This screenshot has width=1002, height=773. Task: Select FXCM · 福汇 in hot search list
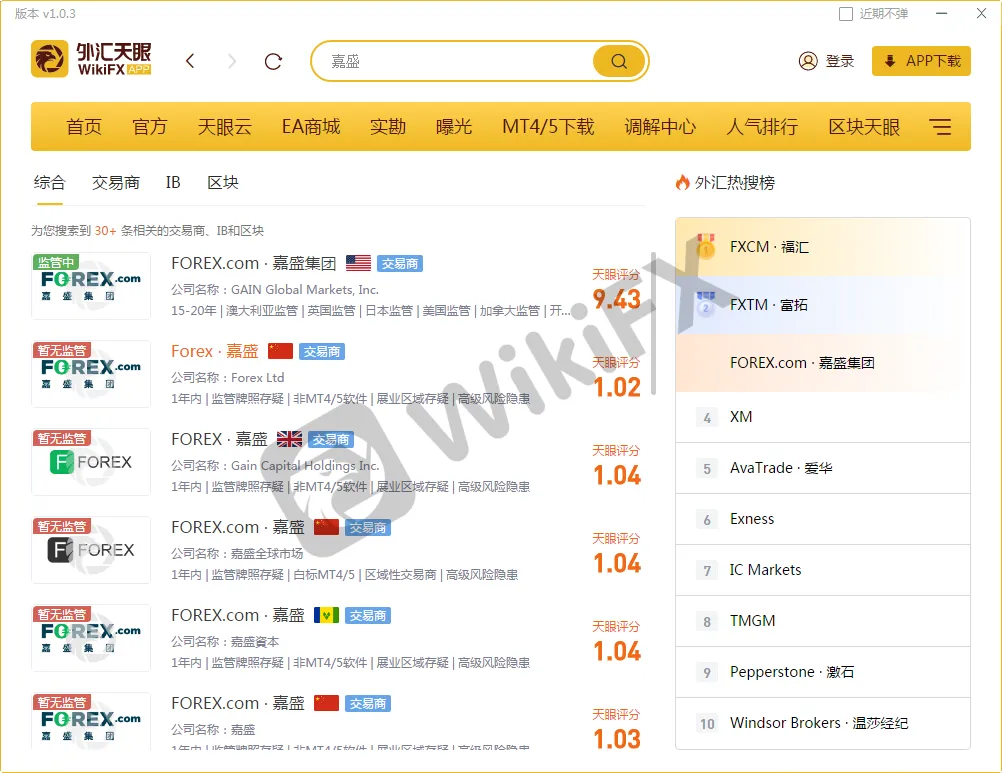click(823, 247)
